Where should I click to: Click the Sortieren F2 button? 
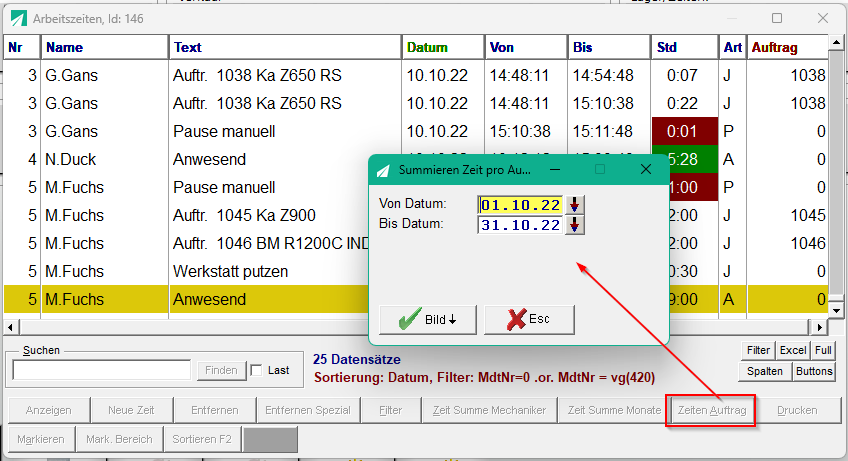pos(202,439)
